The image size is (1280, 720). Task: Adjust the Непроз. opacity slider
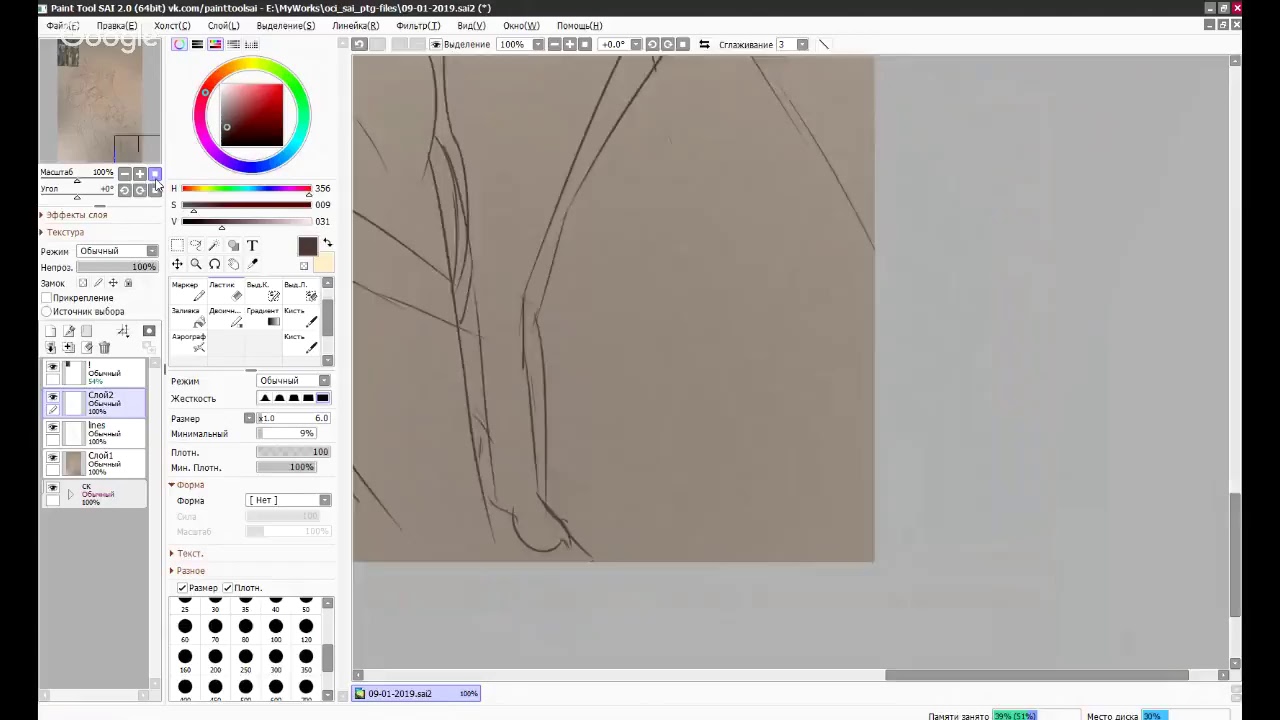(117, 267)
